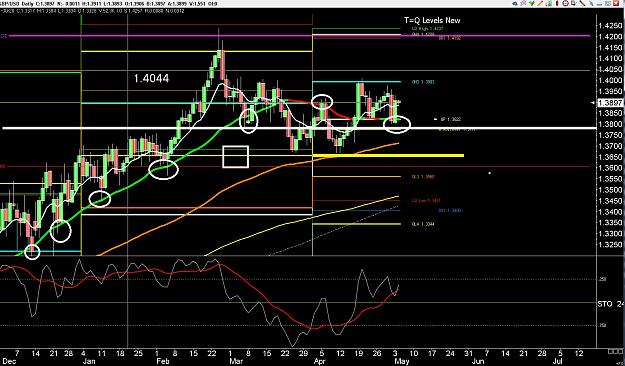Click the copy pages icon in the toolbar
Screen dimensions: 625x366
pos(574,3)
